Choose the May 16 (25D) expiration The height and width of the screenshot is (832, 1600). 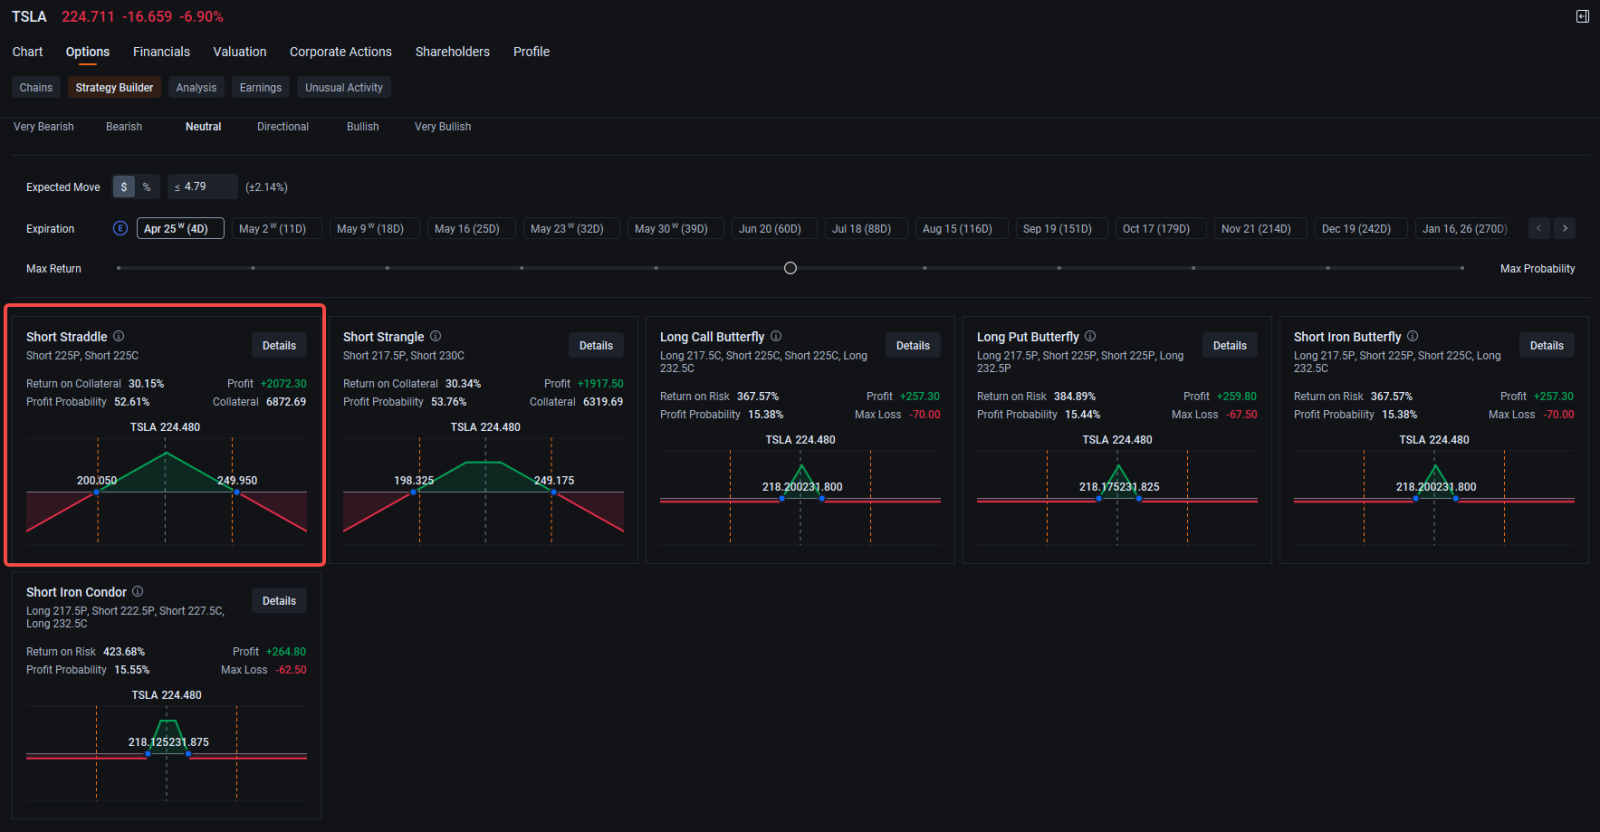[x=472, y=229]
